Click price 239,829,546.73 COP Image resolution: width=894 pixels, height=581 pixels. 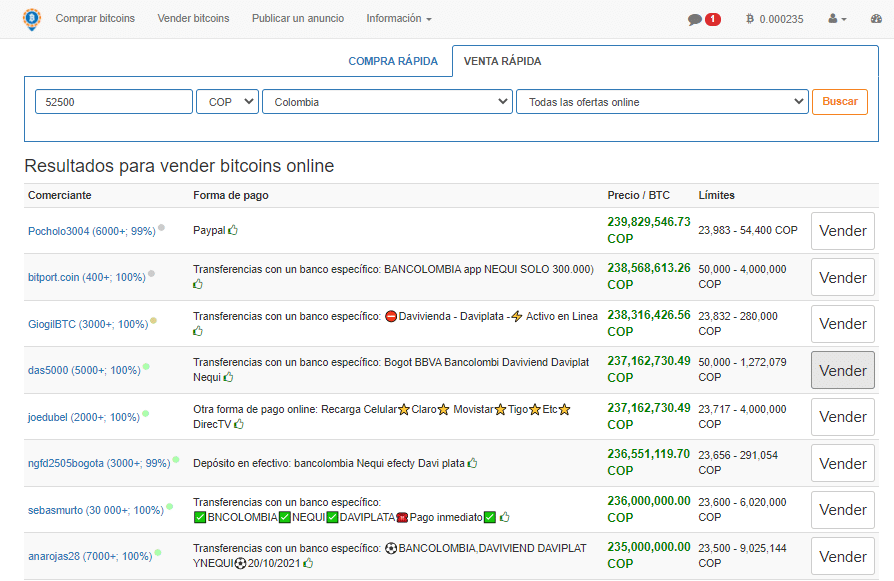(649, 230)
